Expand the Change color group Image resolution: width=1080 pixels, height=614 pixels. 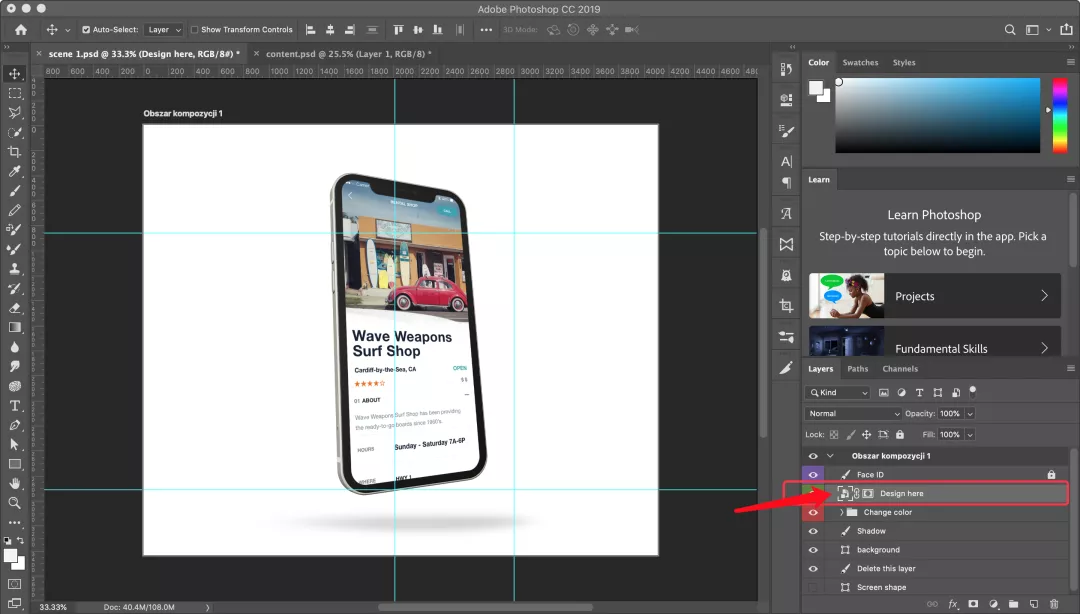click(x=841, y=512)
